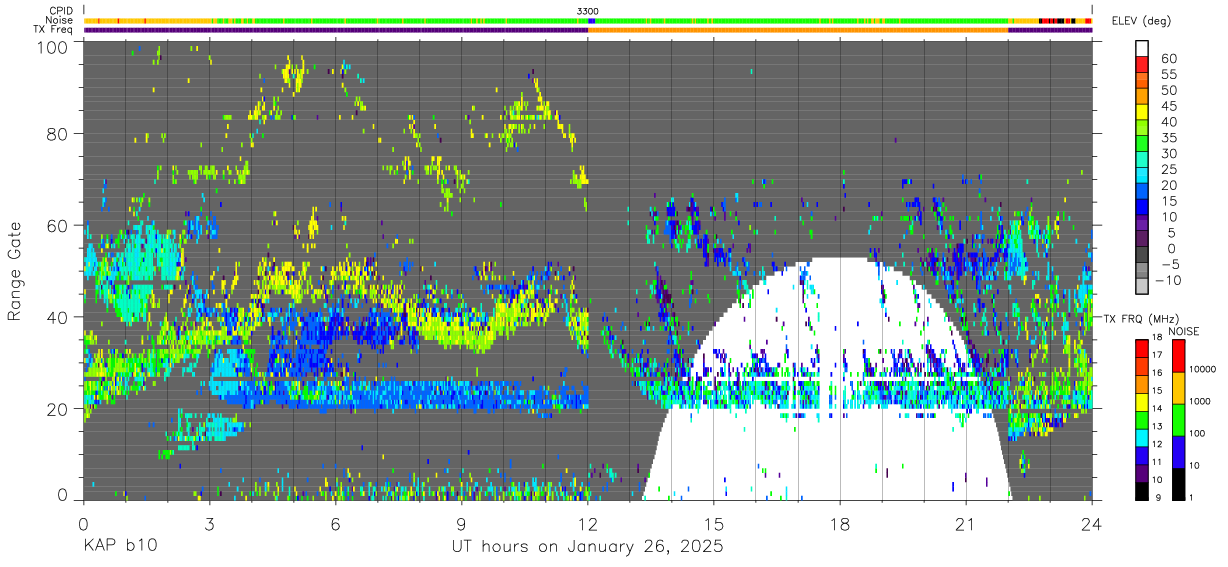Click the red top segment of NOISE colorbar
Screen dimensions: 1228x567
pyautogui.click(x=1179, y=357)
